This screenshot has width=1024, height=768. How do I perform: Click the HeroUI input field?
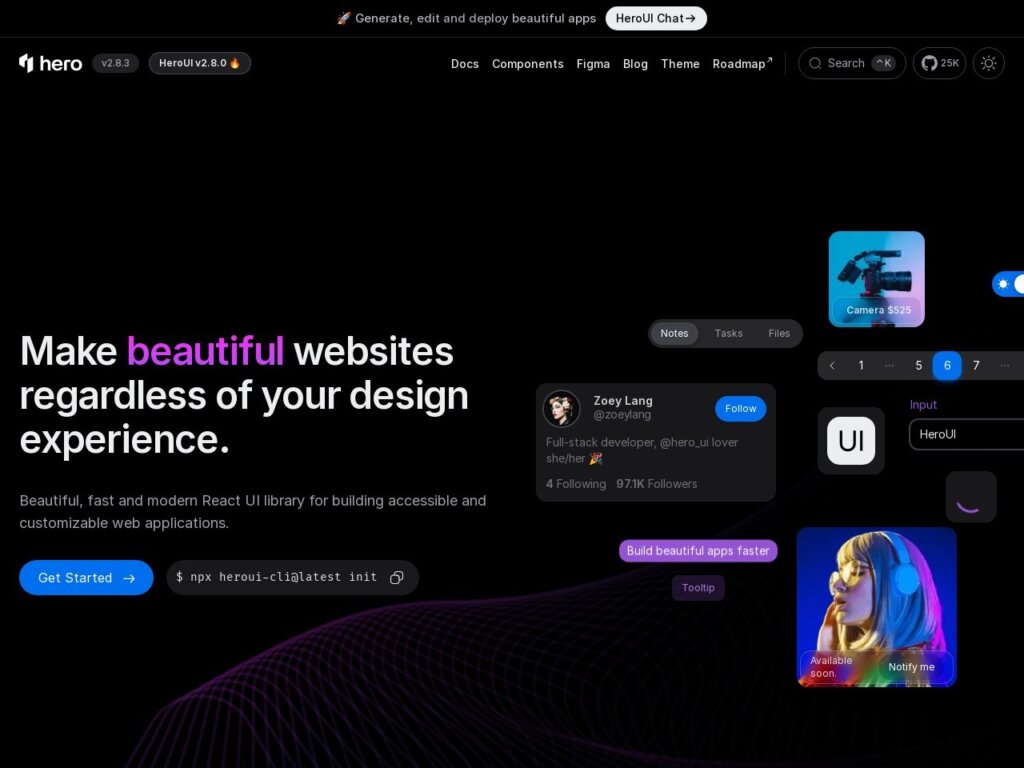[967, 434]
